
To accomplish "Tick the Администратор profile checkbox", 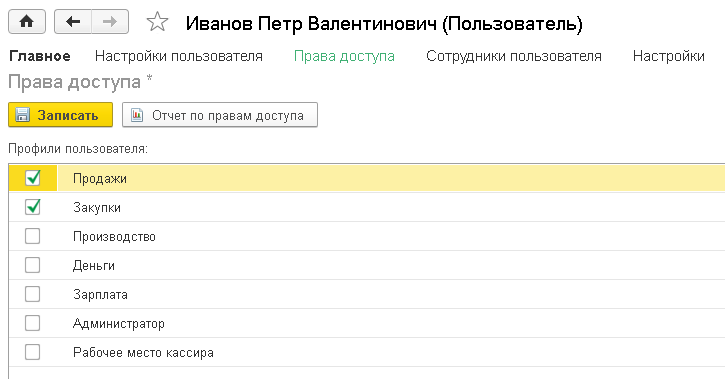I will tap(32, 323).
